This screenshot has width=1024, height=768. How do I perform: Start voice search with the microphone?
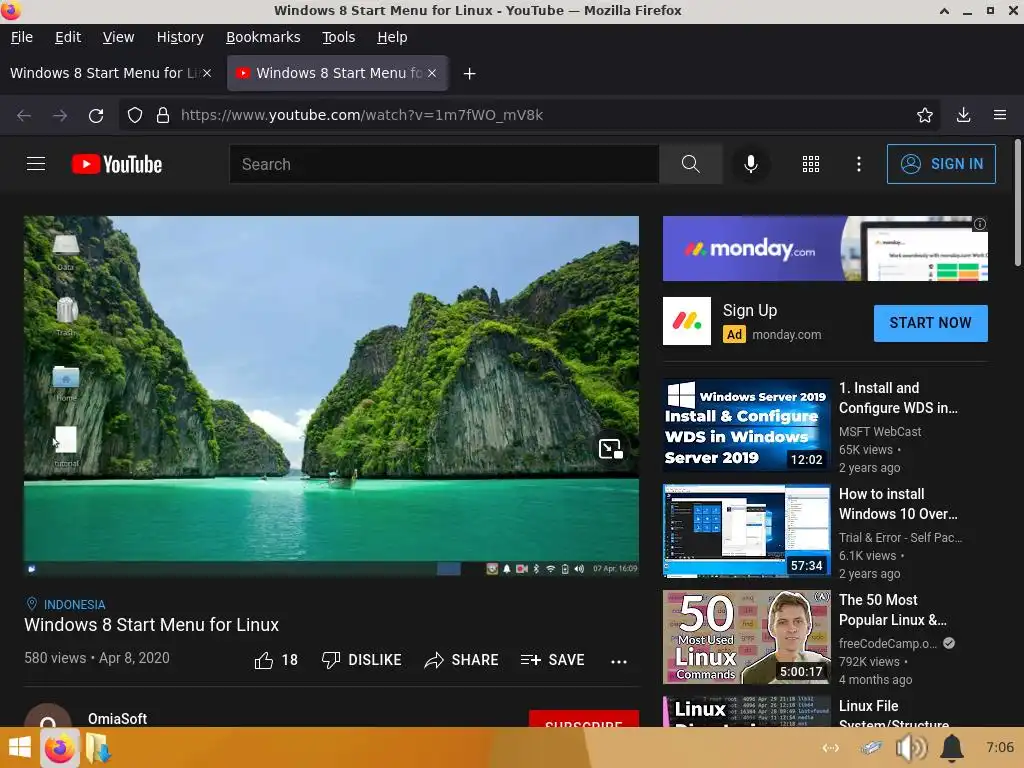point(751,164)
